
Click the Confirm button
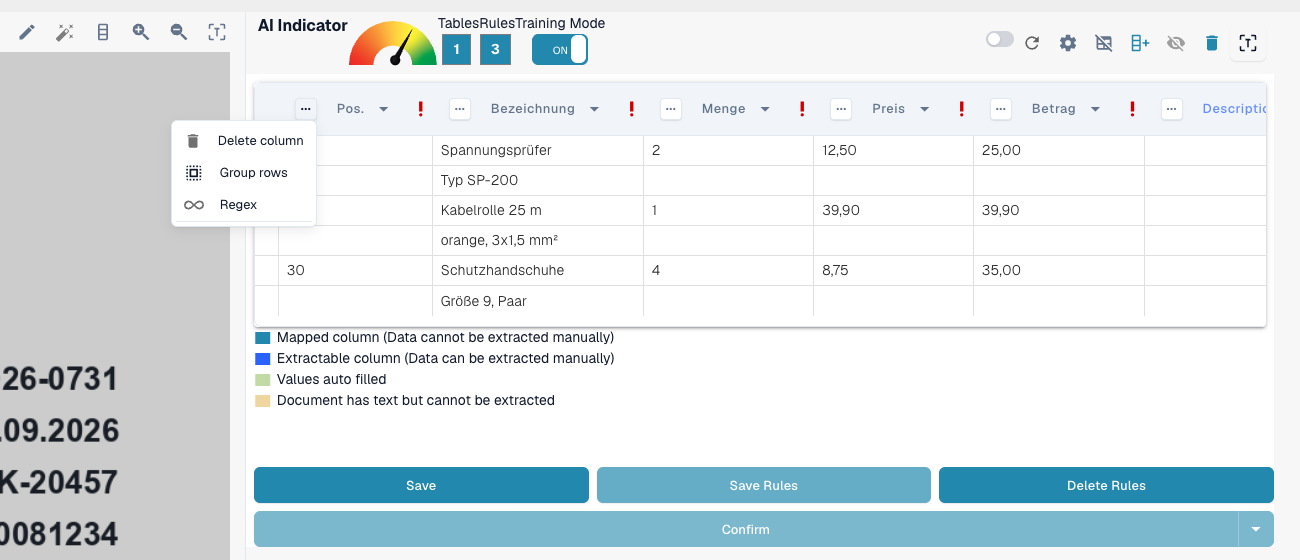click(746, 529)
